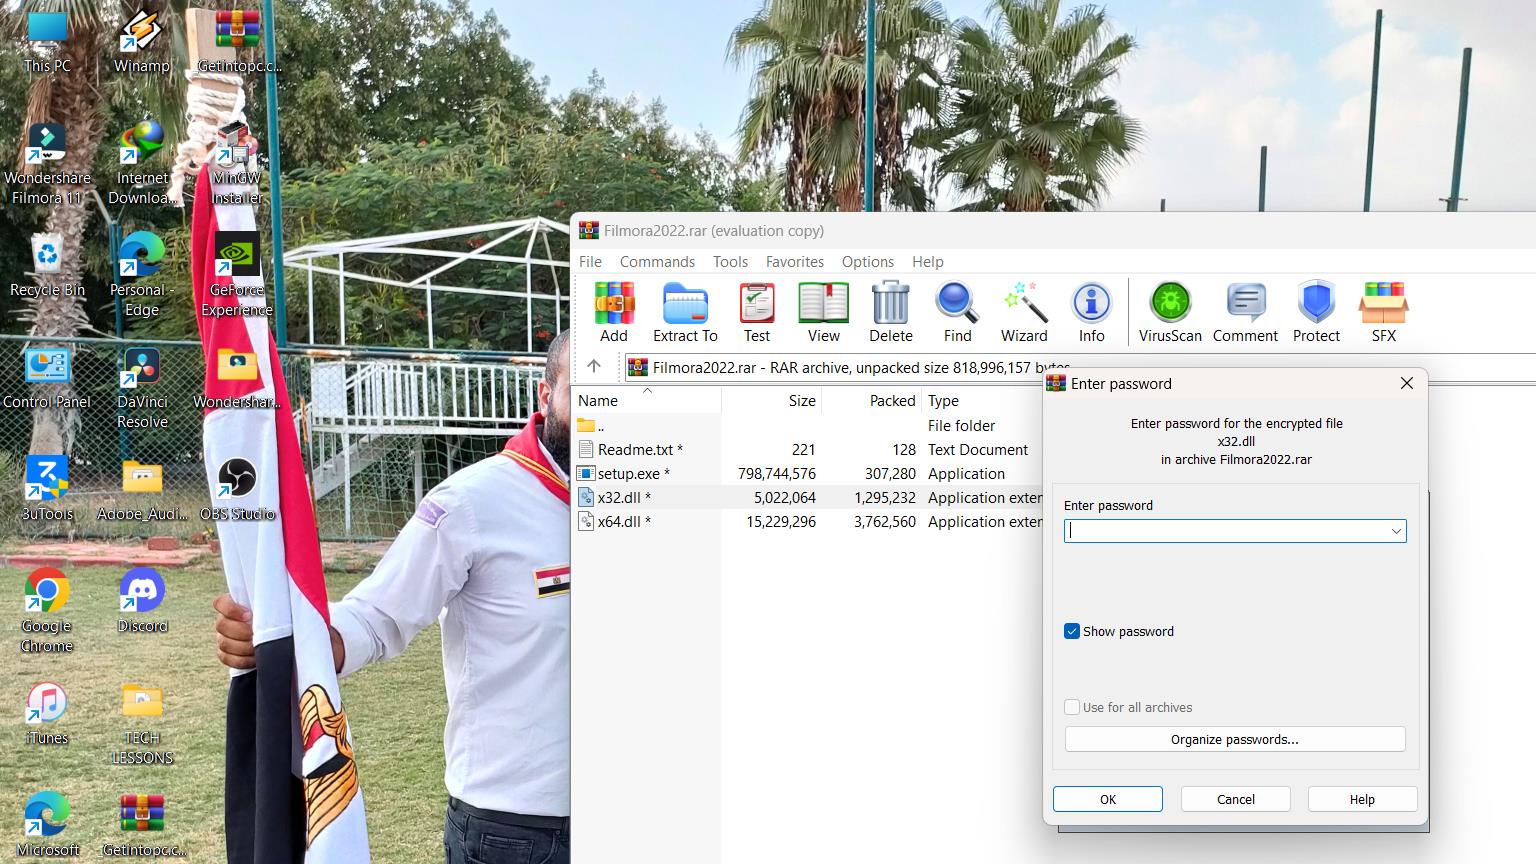
Task: Toggle the Use for all archives checkbox
Action: coord(1072,707)
